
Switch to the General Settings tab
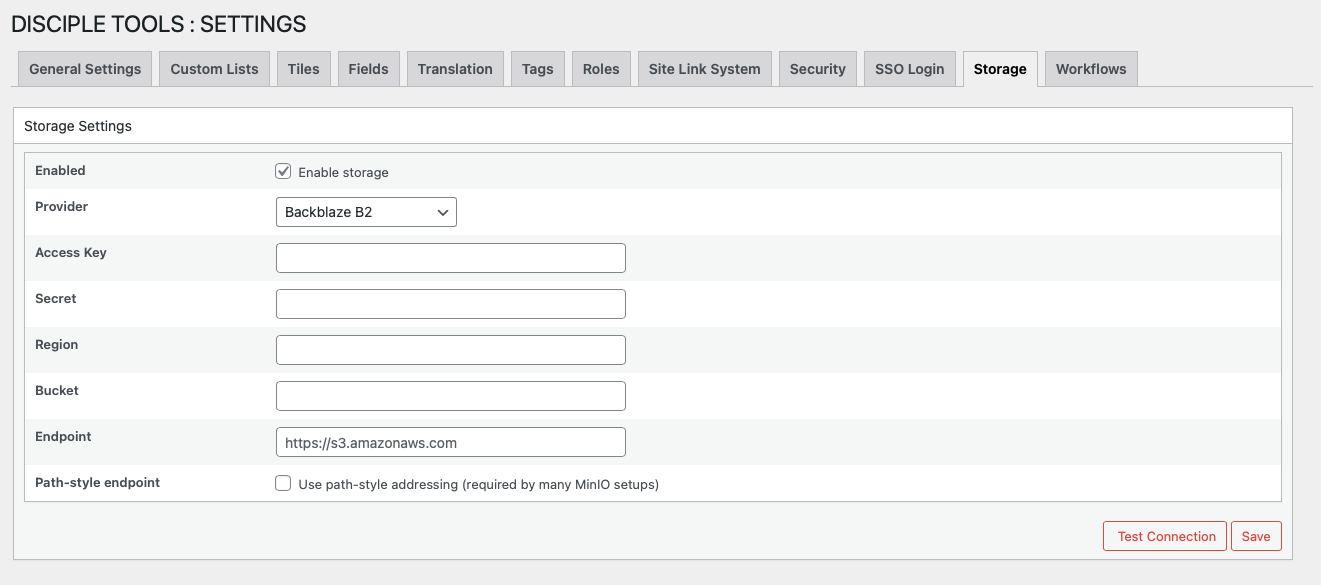point(85,69)
